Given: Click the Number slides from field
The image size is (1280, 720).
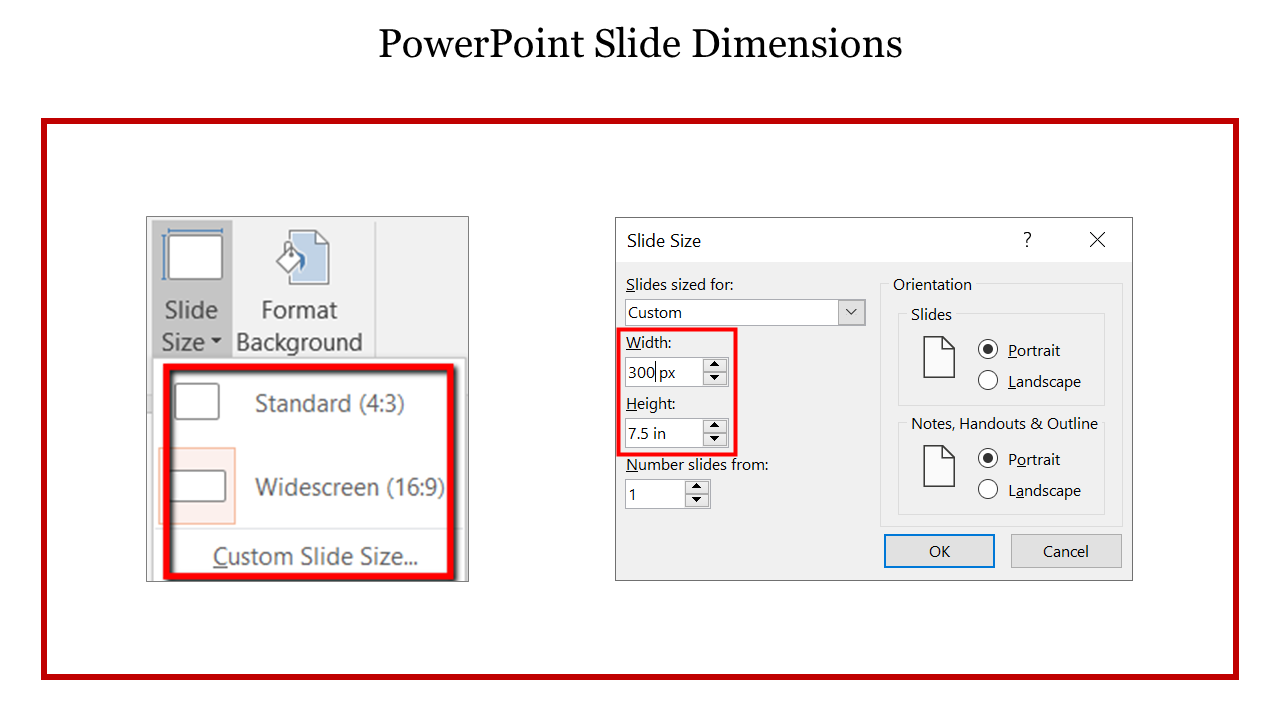Looking at the screenshot, I should pos(655,493).
